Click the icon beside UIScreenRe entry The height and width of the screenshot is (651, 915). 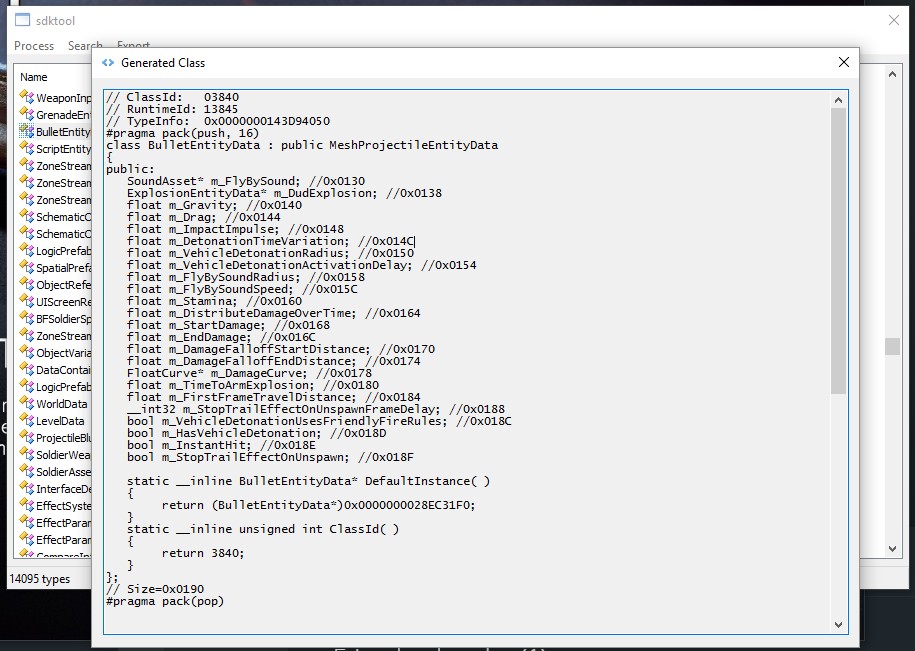coord(27,301)
